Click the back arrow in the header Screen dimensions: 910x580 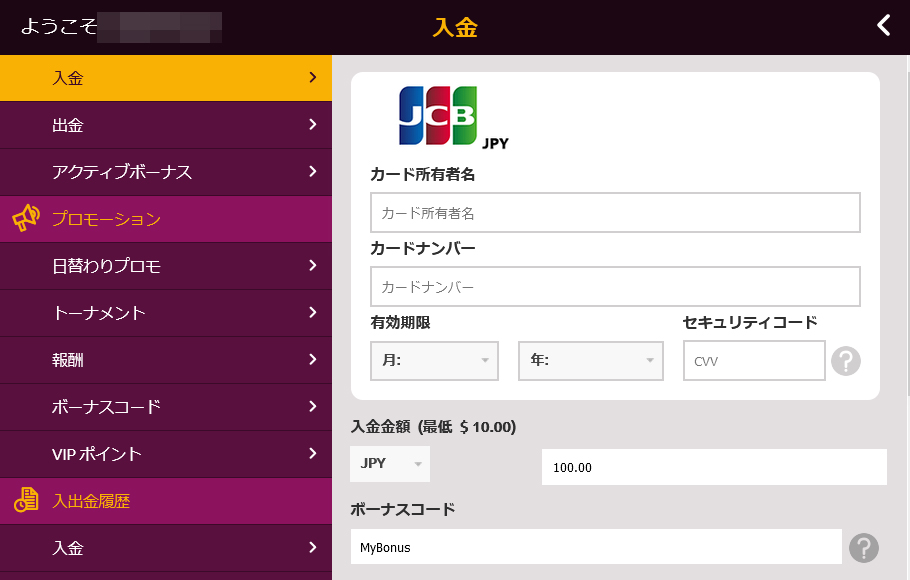point(883,26)
